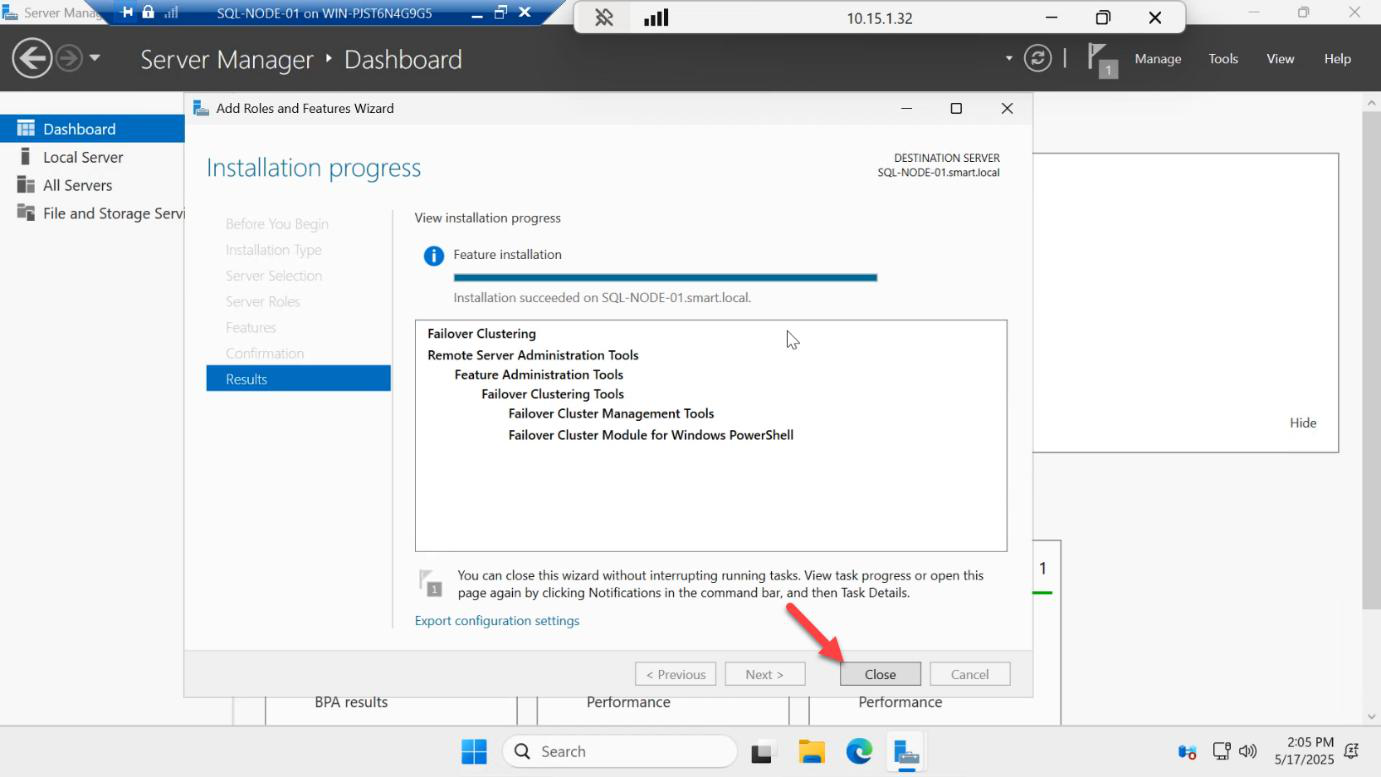Click the wizard Cancel button

(x=970, y=674)
